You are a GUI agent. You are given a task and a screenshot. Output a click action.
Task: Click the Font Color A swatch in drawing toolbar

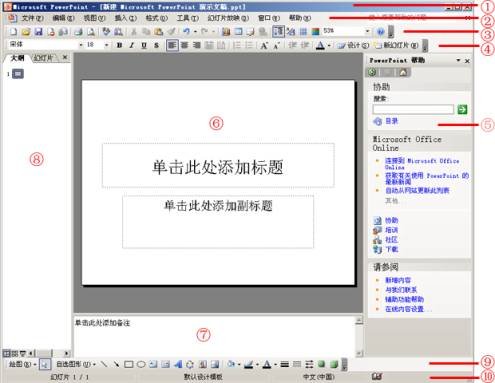[x=267, y=365]
